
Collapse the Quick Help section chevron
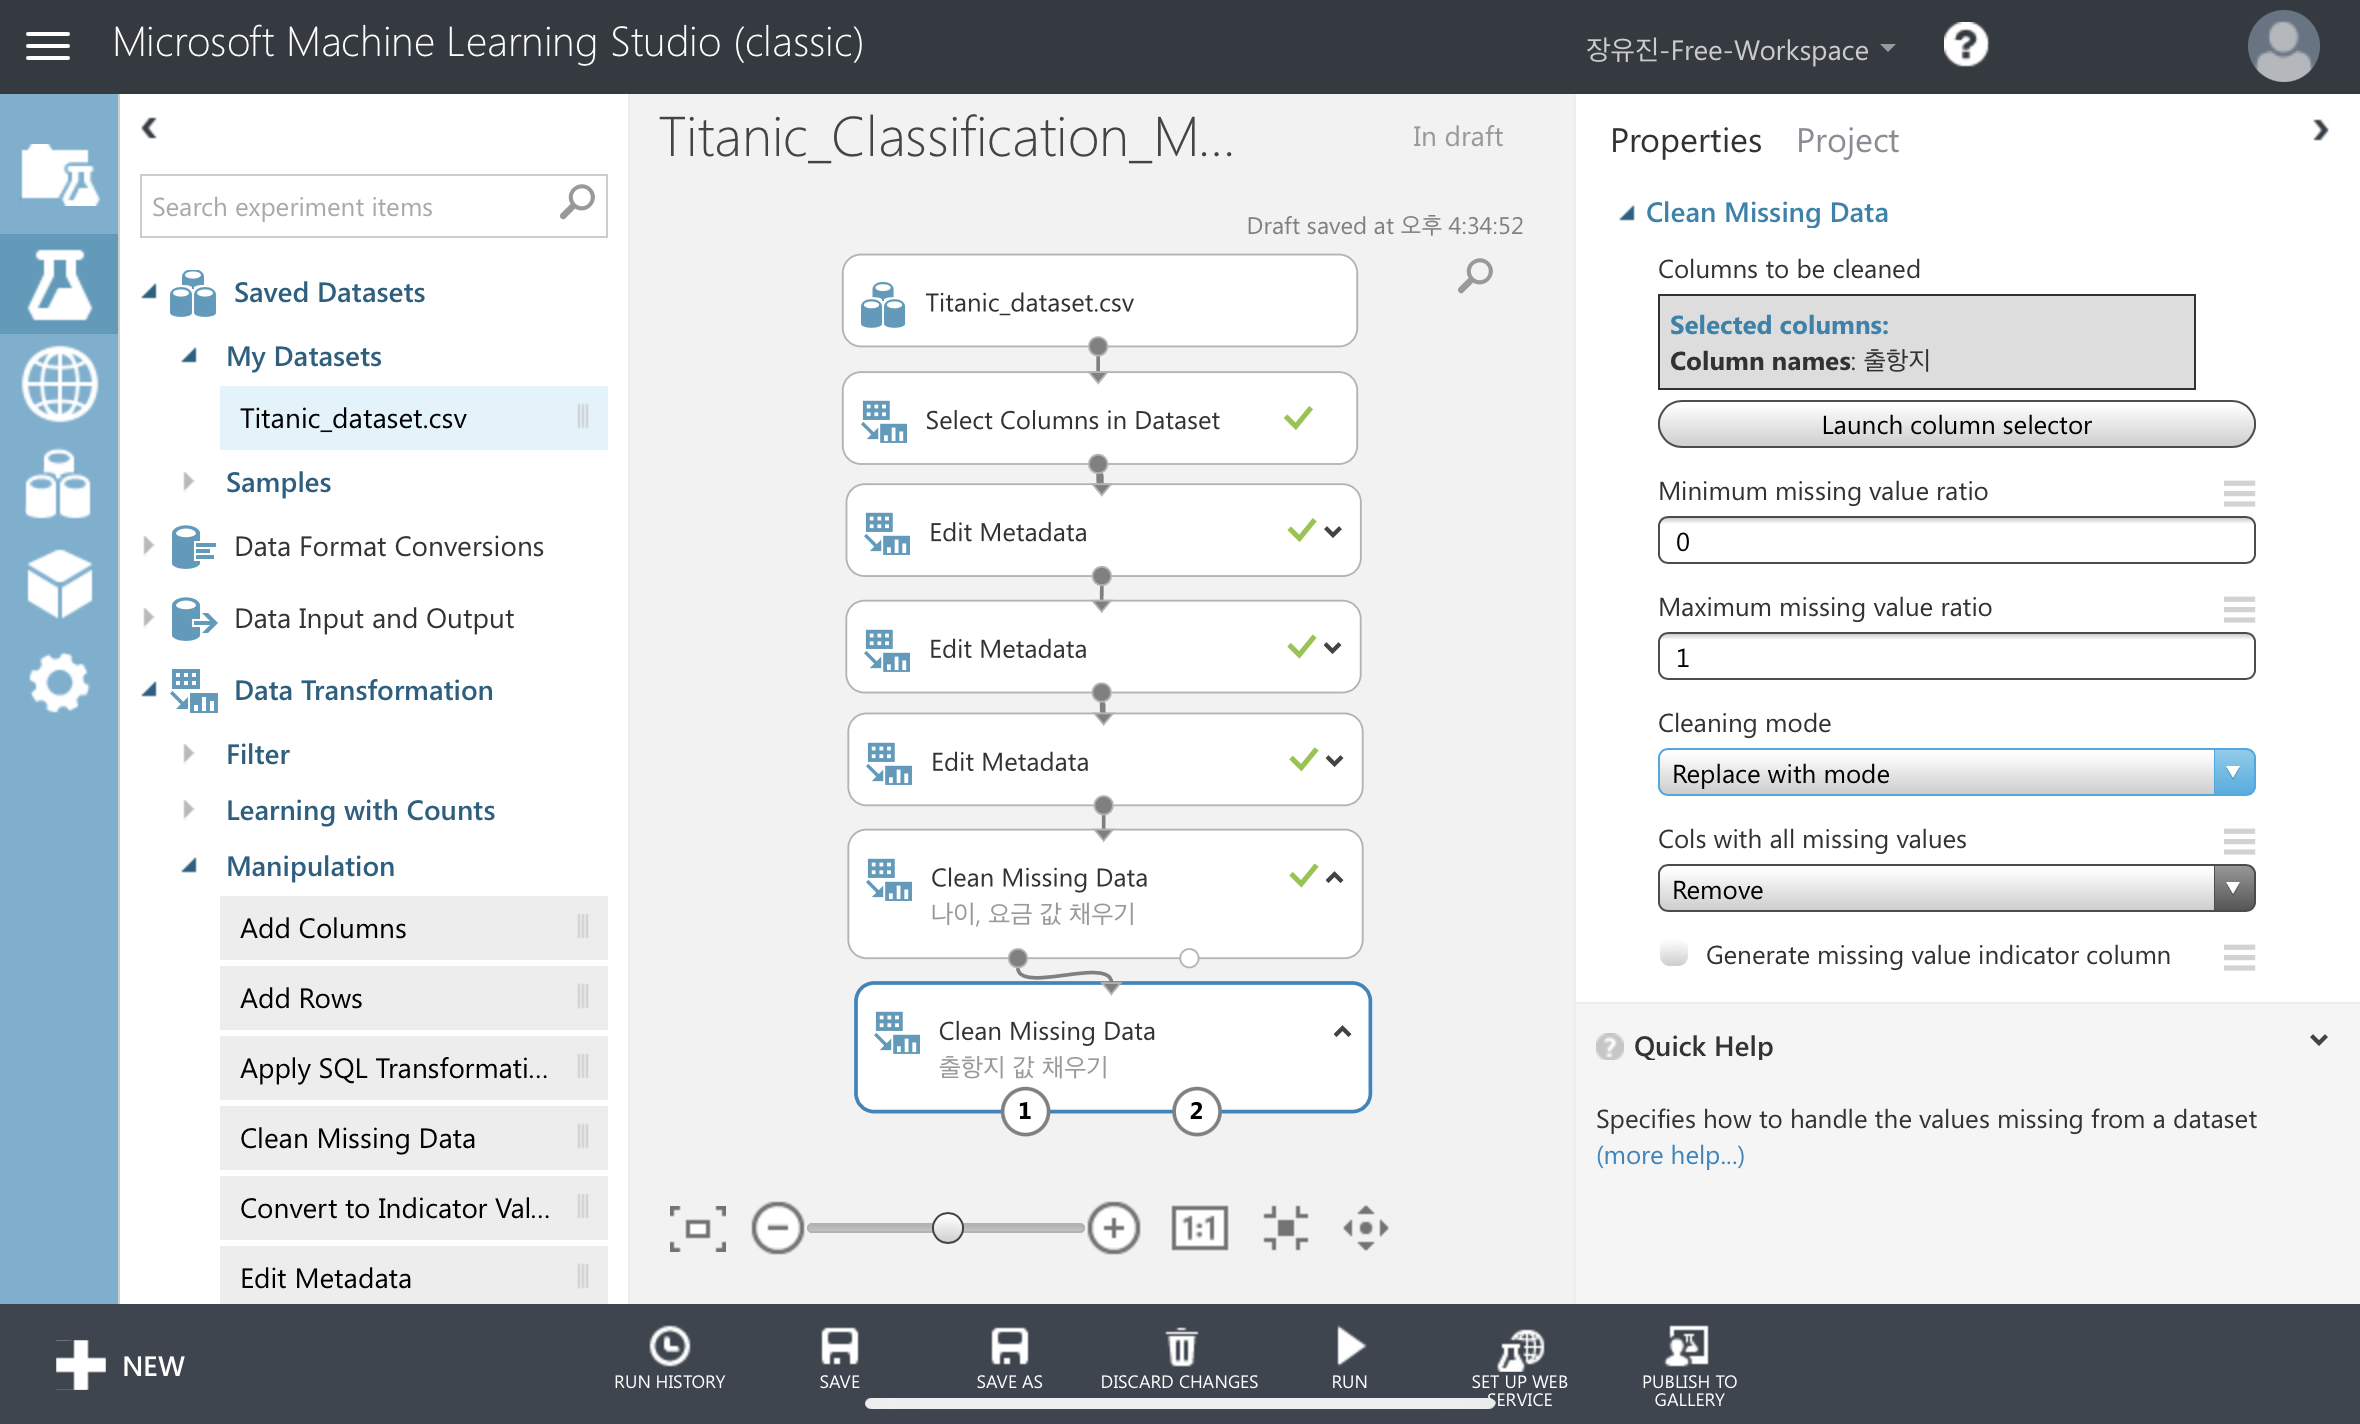2319,1041
